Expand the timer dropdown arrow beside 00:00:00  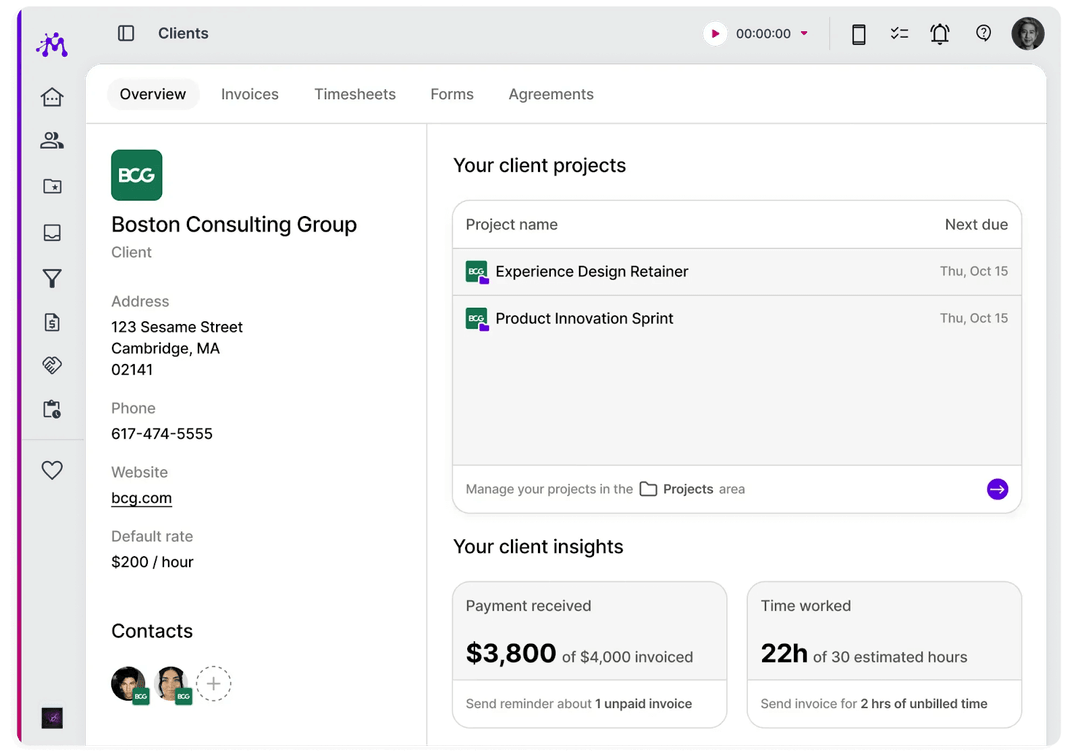click(804, 33)
